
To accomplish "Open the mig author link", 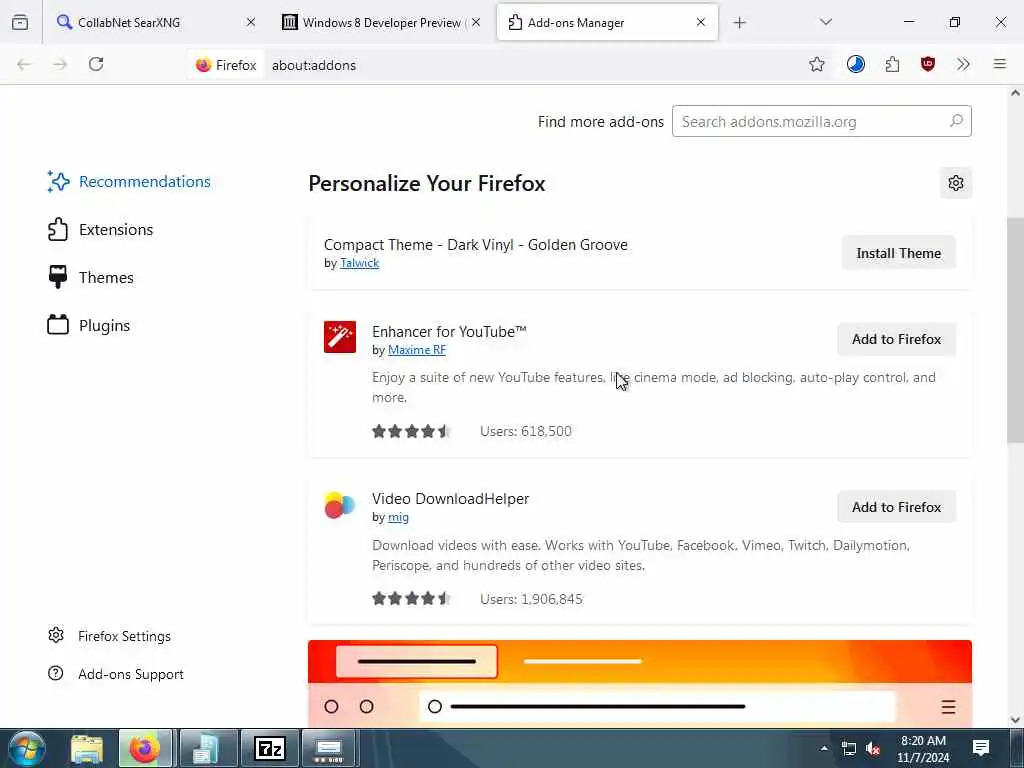I will coord(398,517).
